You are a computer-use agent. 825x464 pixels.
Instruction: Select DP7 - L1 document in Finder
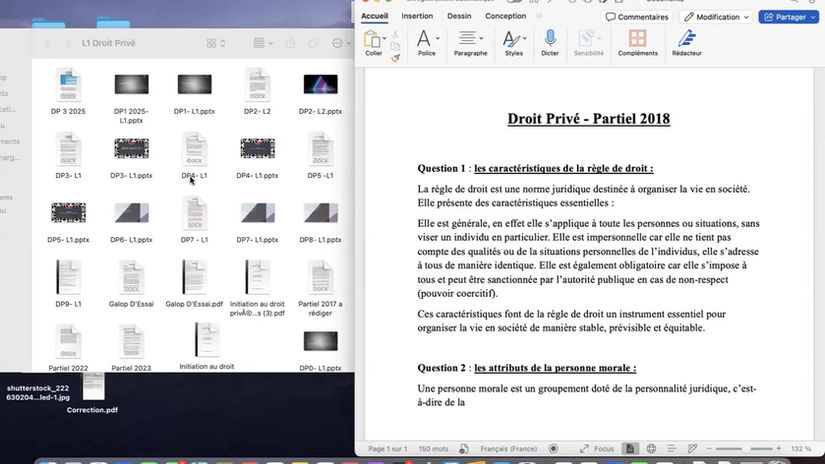click(x=194, y=220)
